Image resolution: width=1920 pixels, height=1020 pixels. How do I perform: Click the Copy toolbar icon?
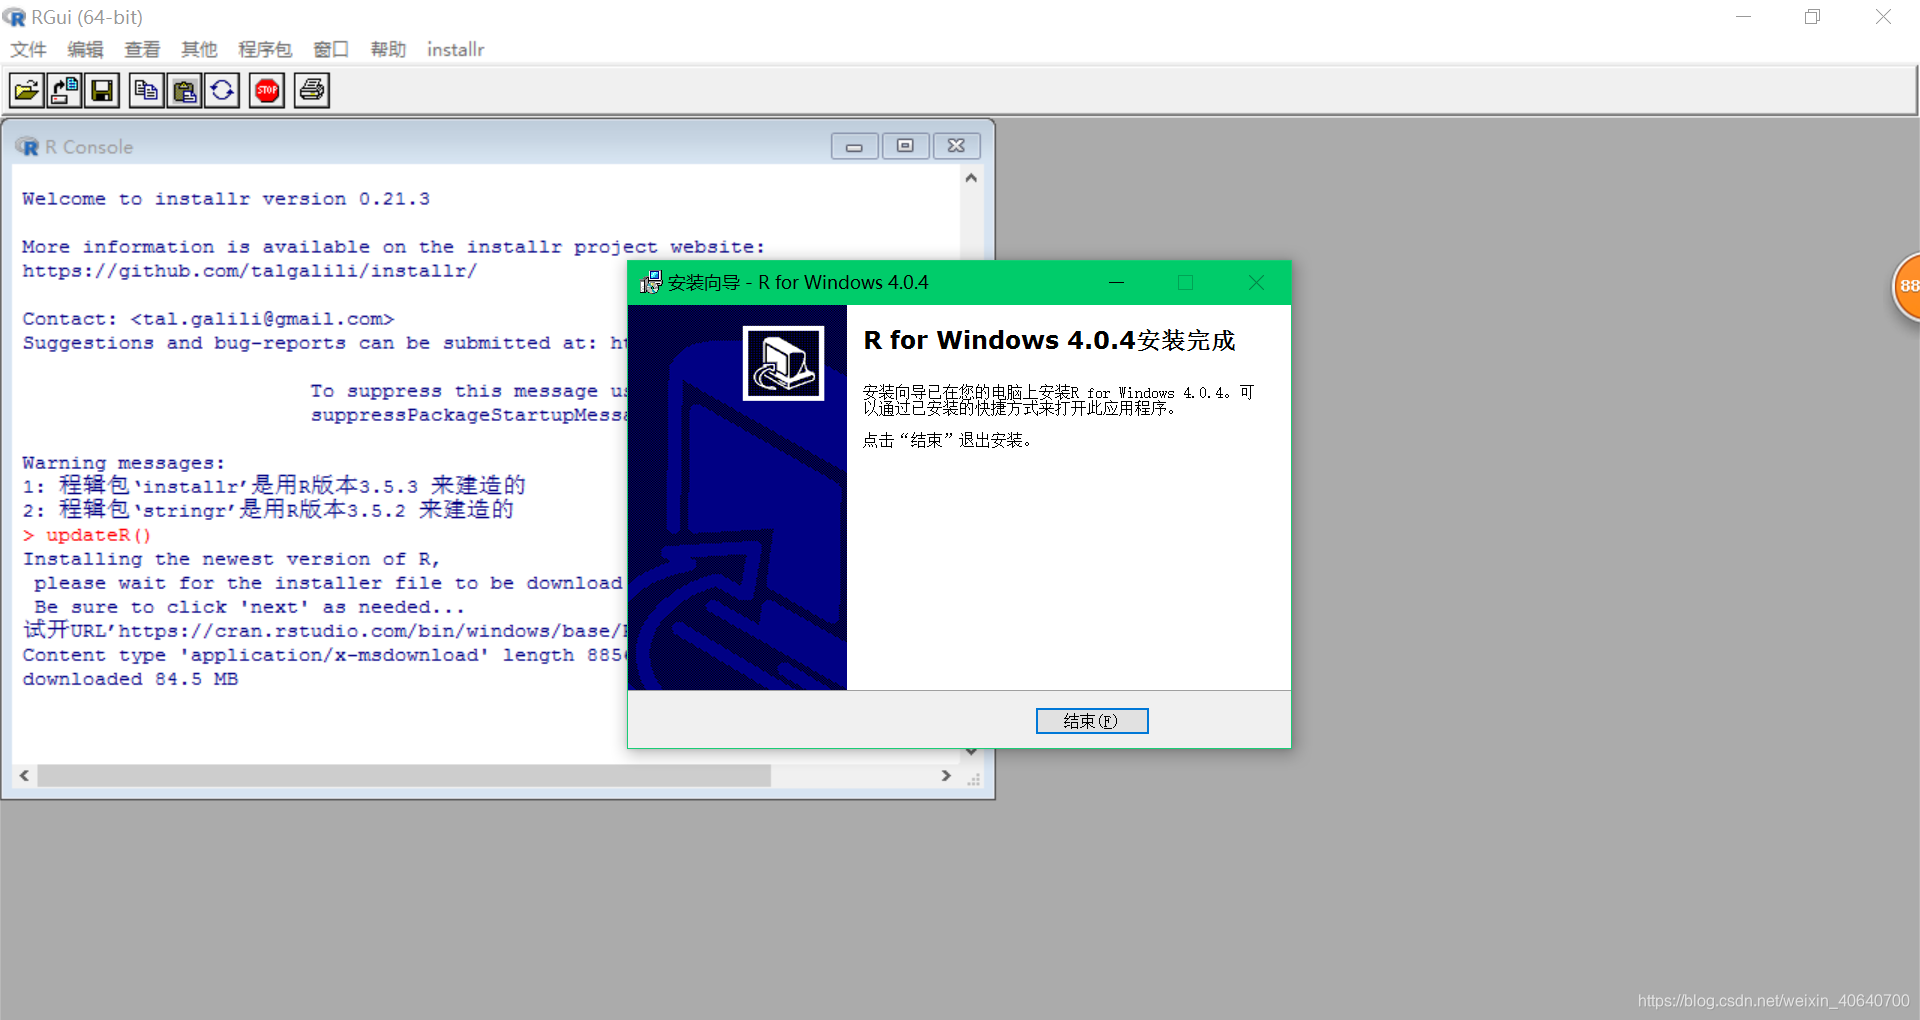146,91
